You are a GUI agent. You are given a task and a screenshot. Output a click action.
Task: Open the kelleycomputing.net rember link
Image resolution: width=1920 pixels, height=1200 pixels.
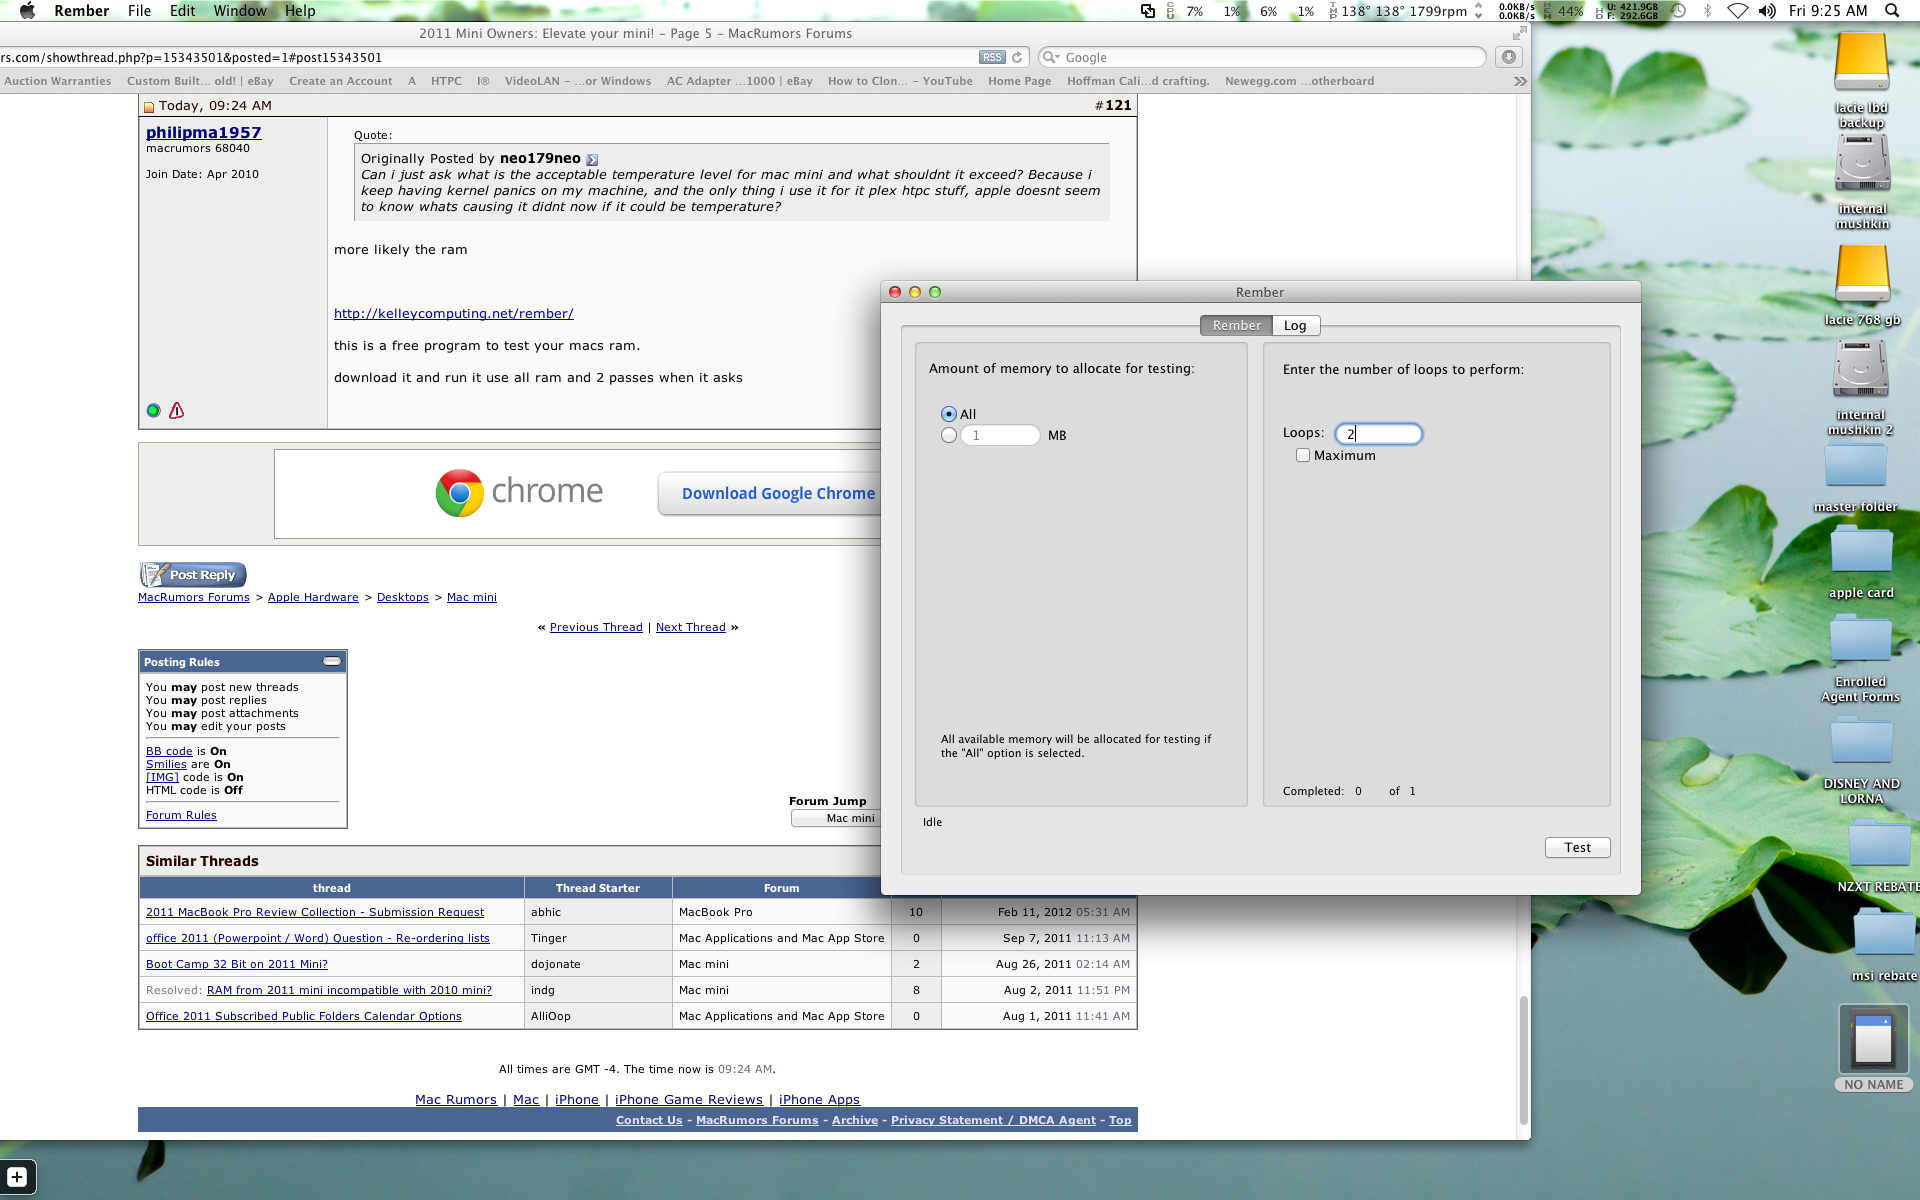point(453,313)
